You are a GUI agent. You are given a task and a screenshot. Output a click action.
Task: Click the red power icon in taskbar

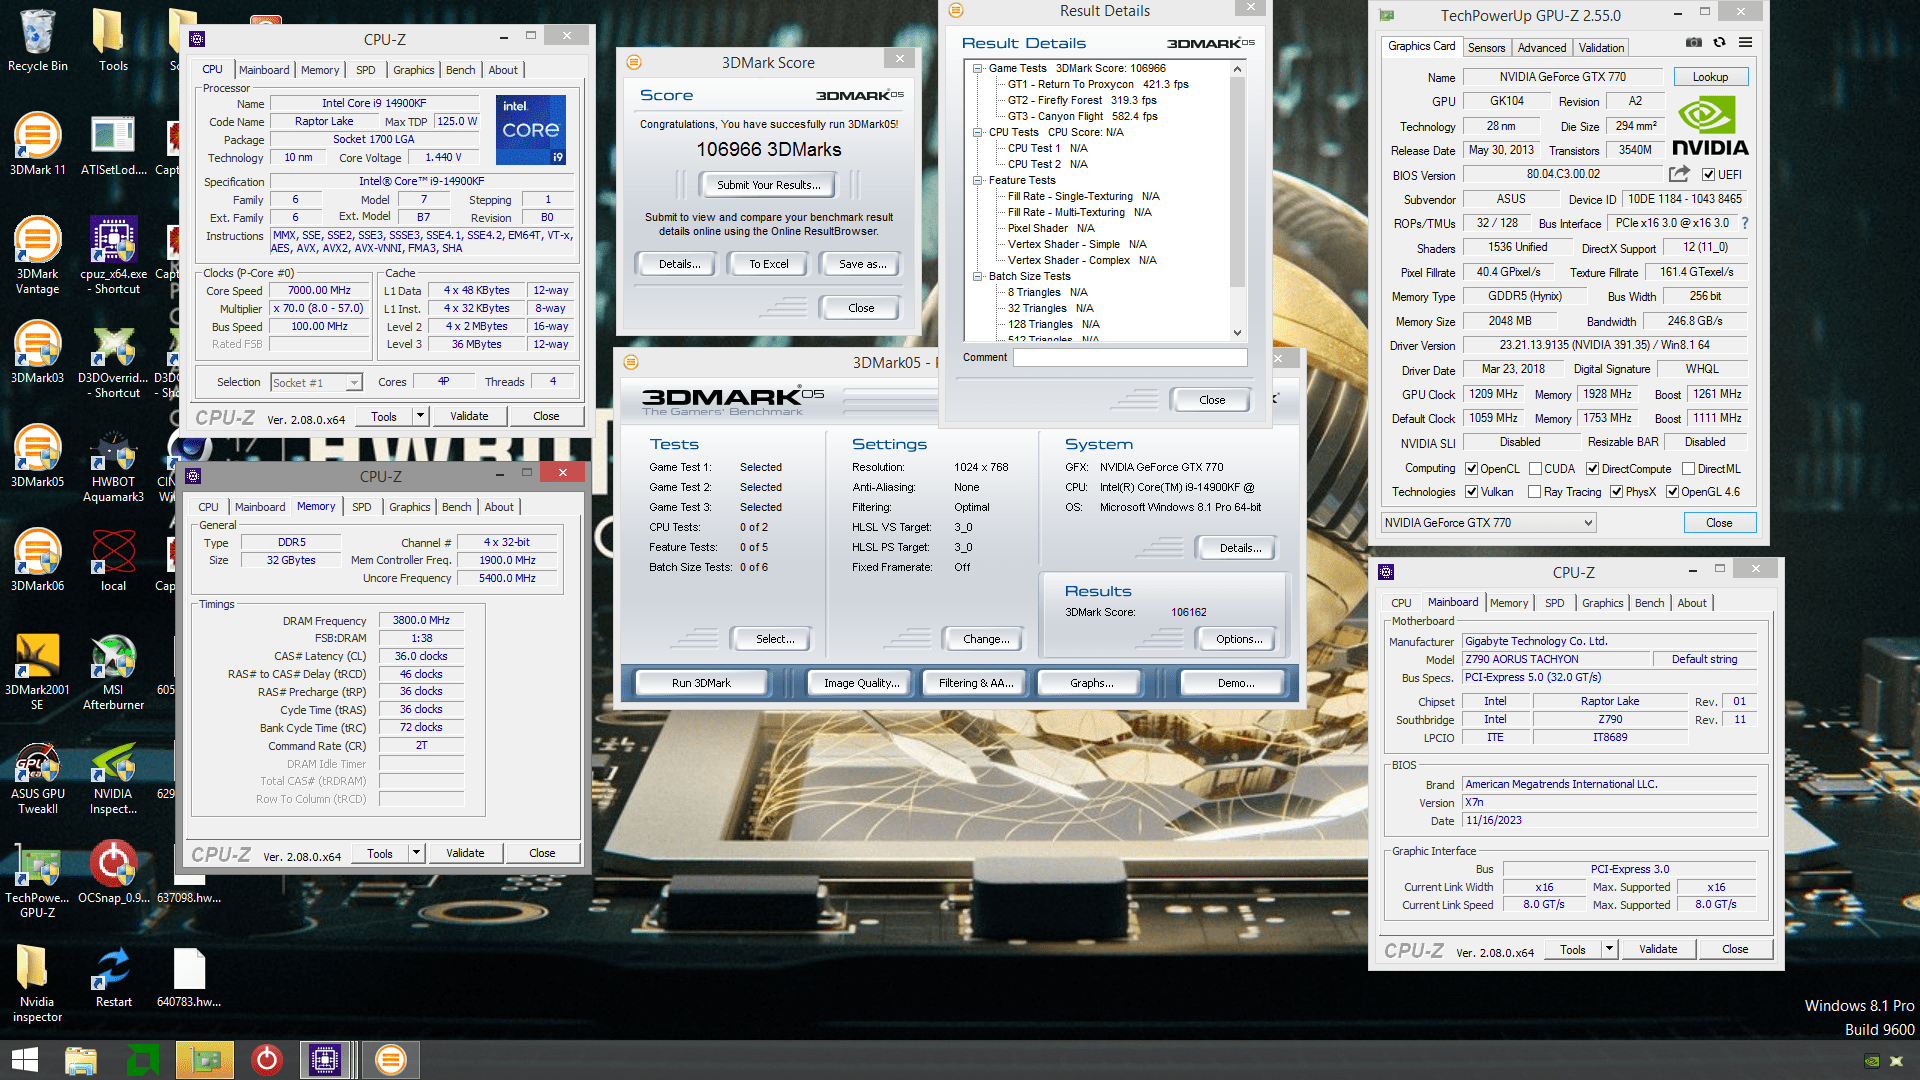coord(266,1060)
